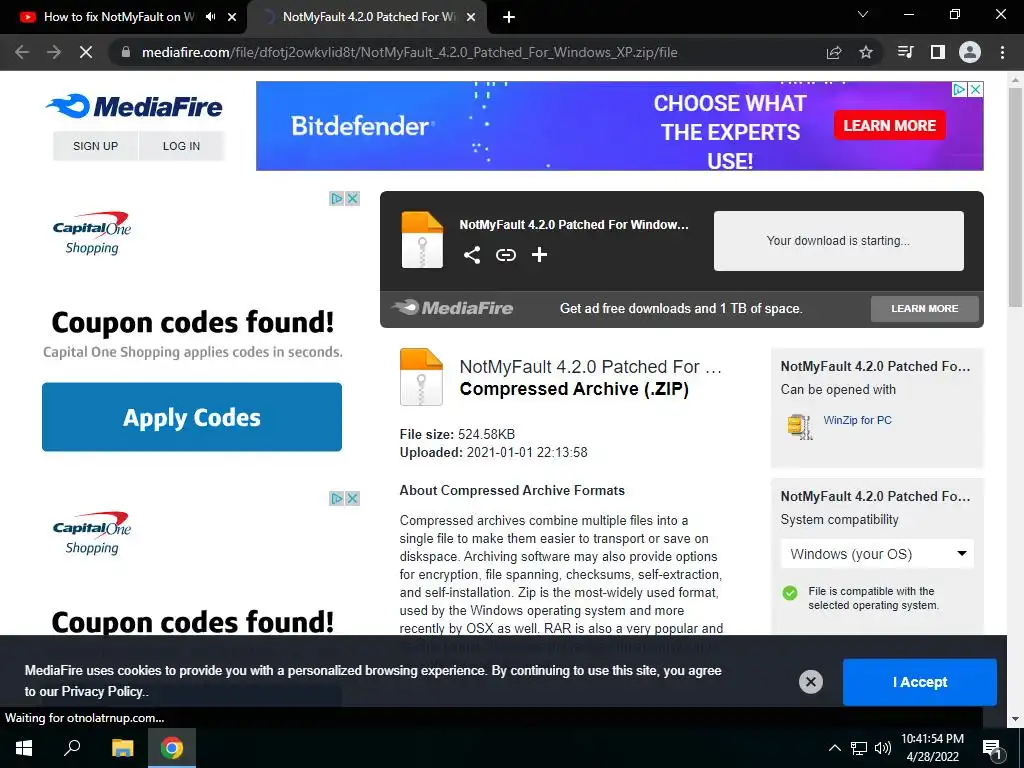Click 'Compressed Archive (.ZIP)' heading
Image resolution: width=1024 pixels, height=768 pixels.
574,389
